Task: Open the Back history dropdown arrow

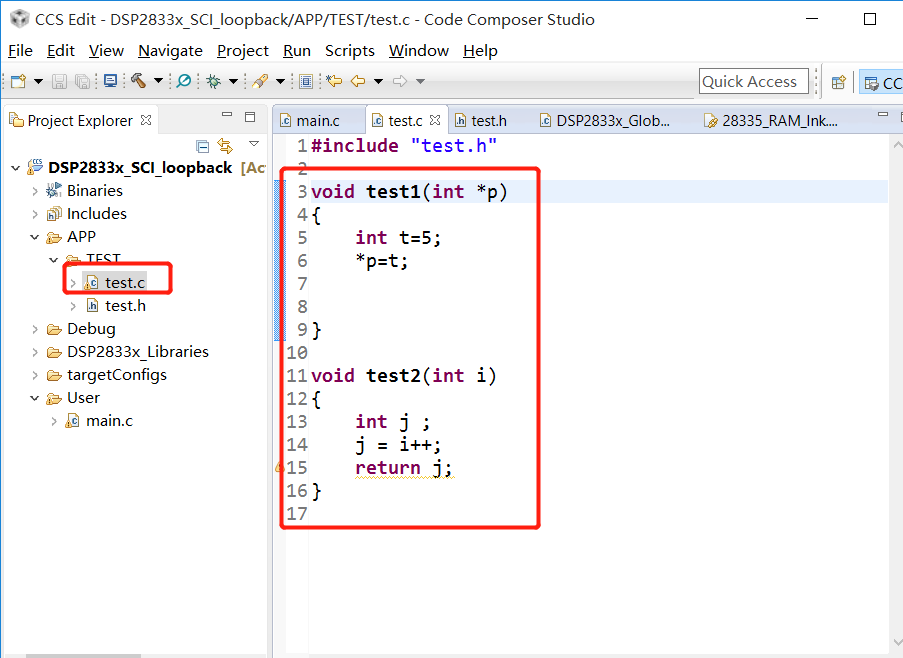Action: [378, 81]
